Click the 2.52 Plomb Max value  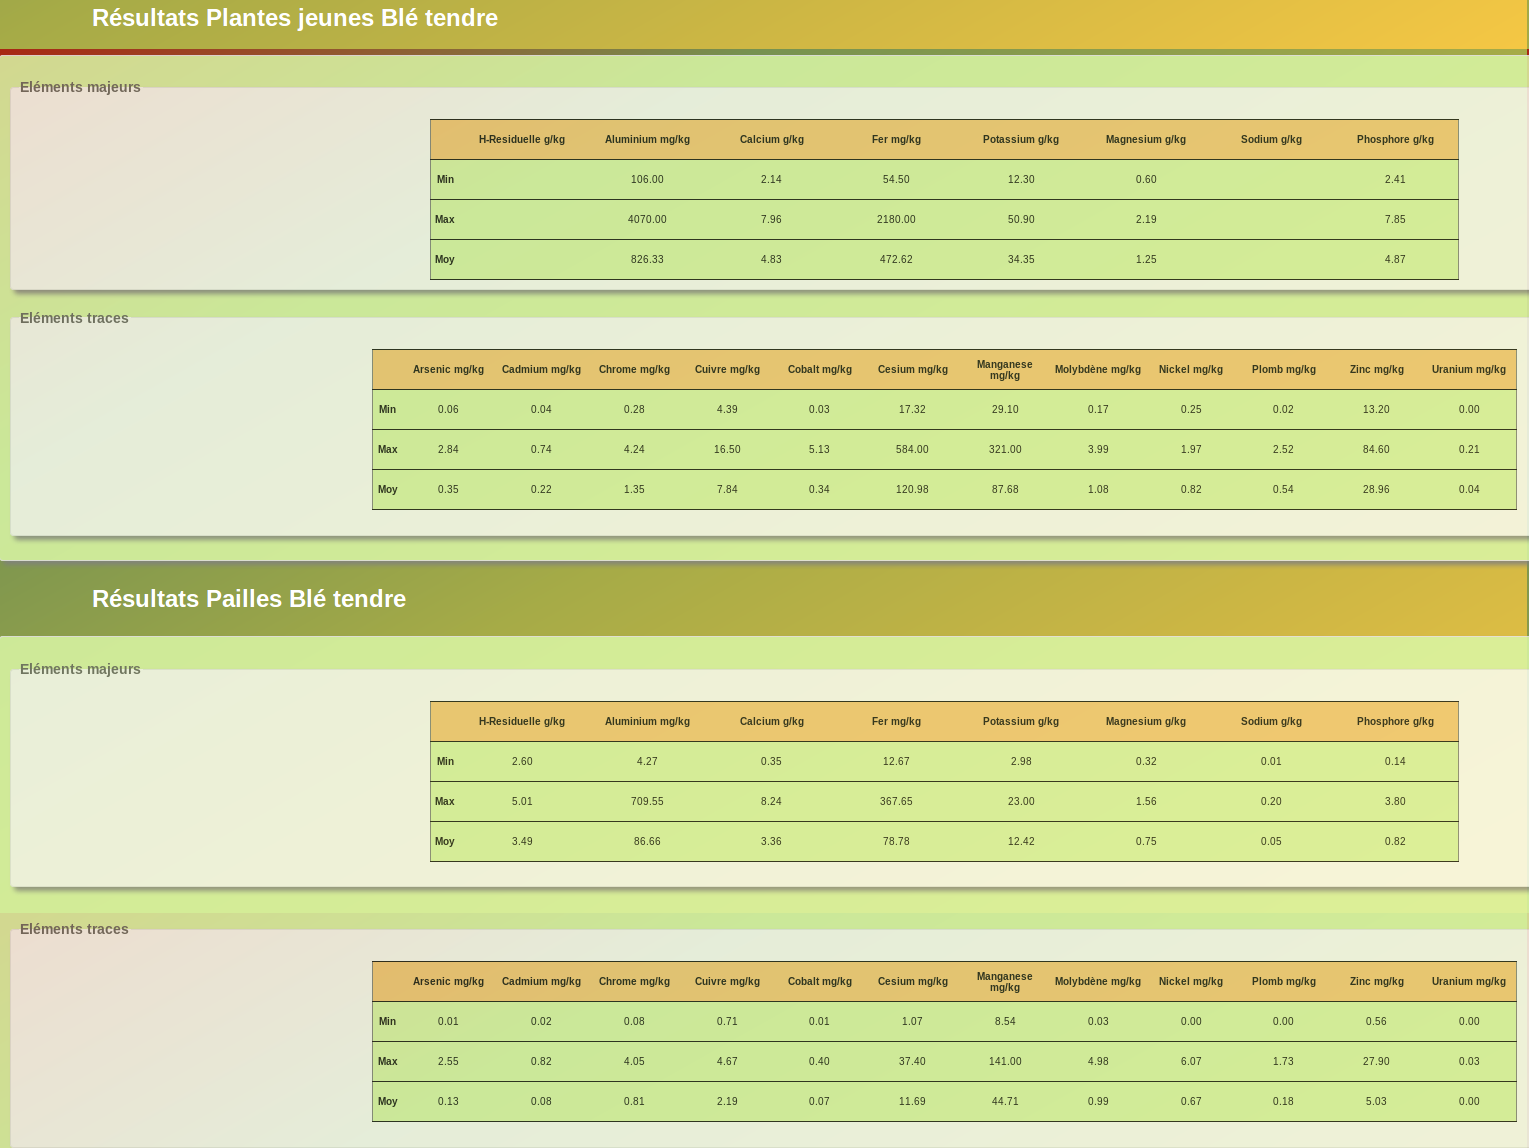1283,449
